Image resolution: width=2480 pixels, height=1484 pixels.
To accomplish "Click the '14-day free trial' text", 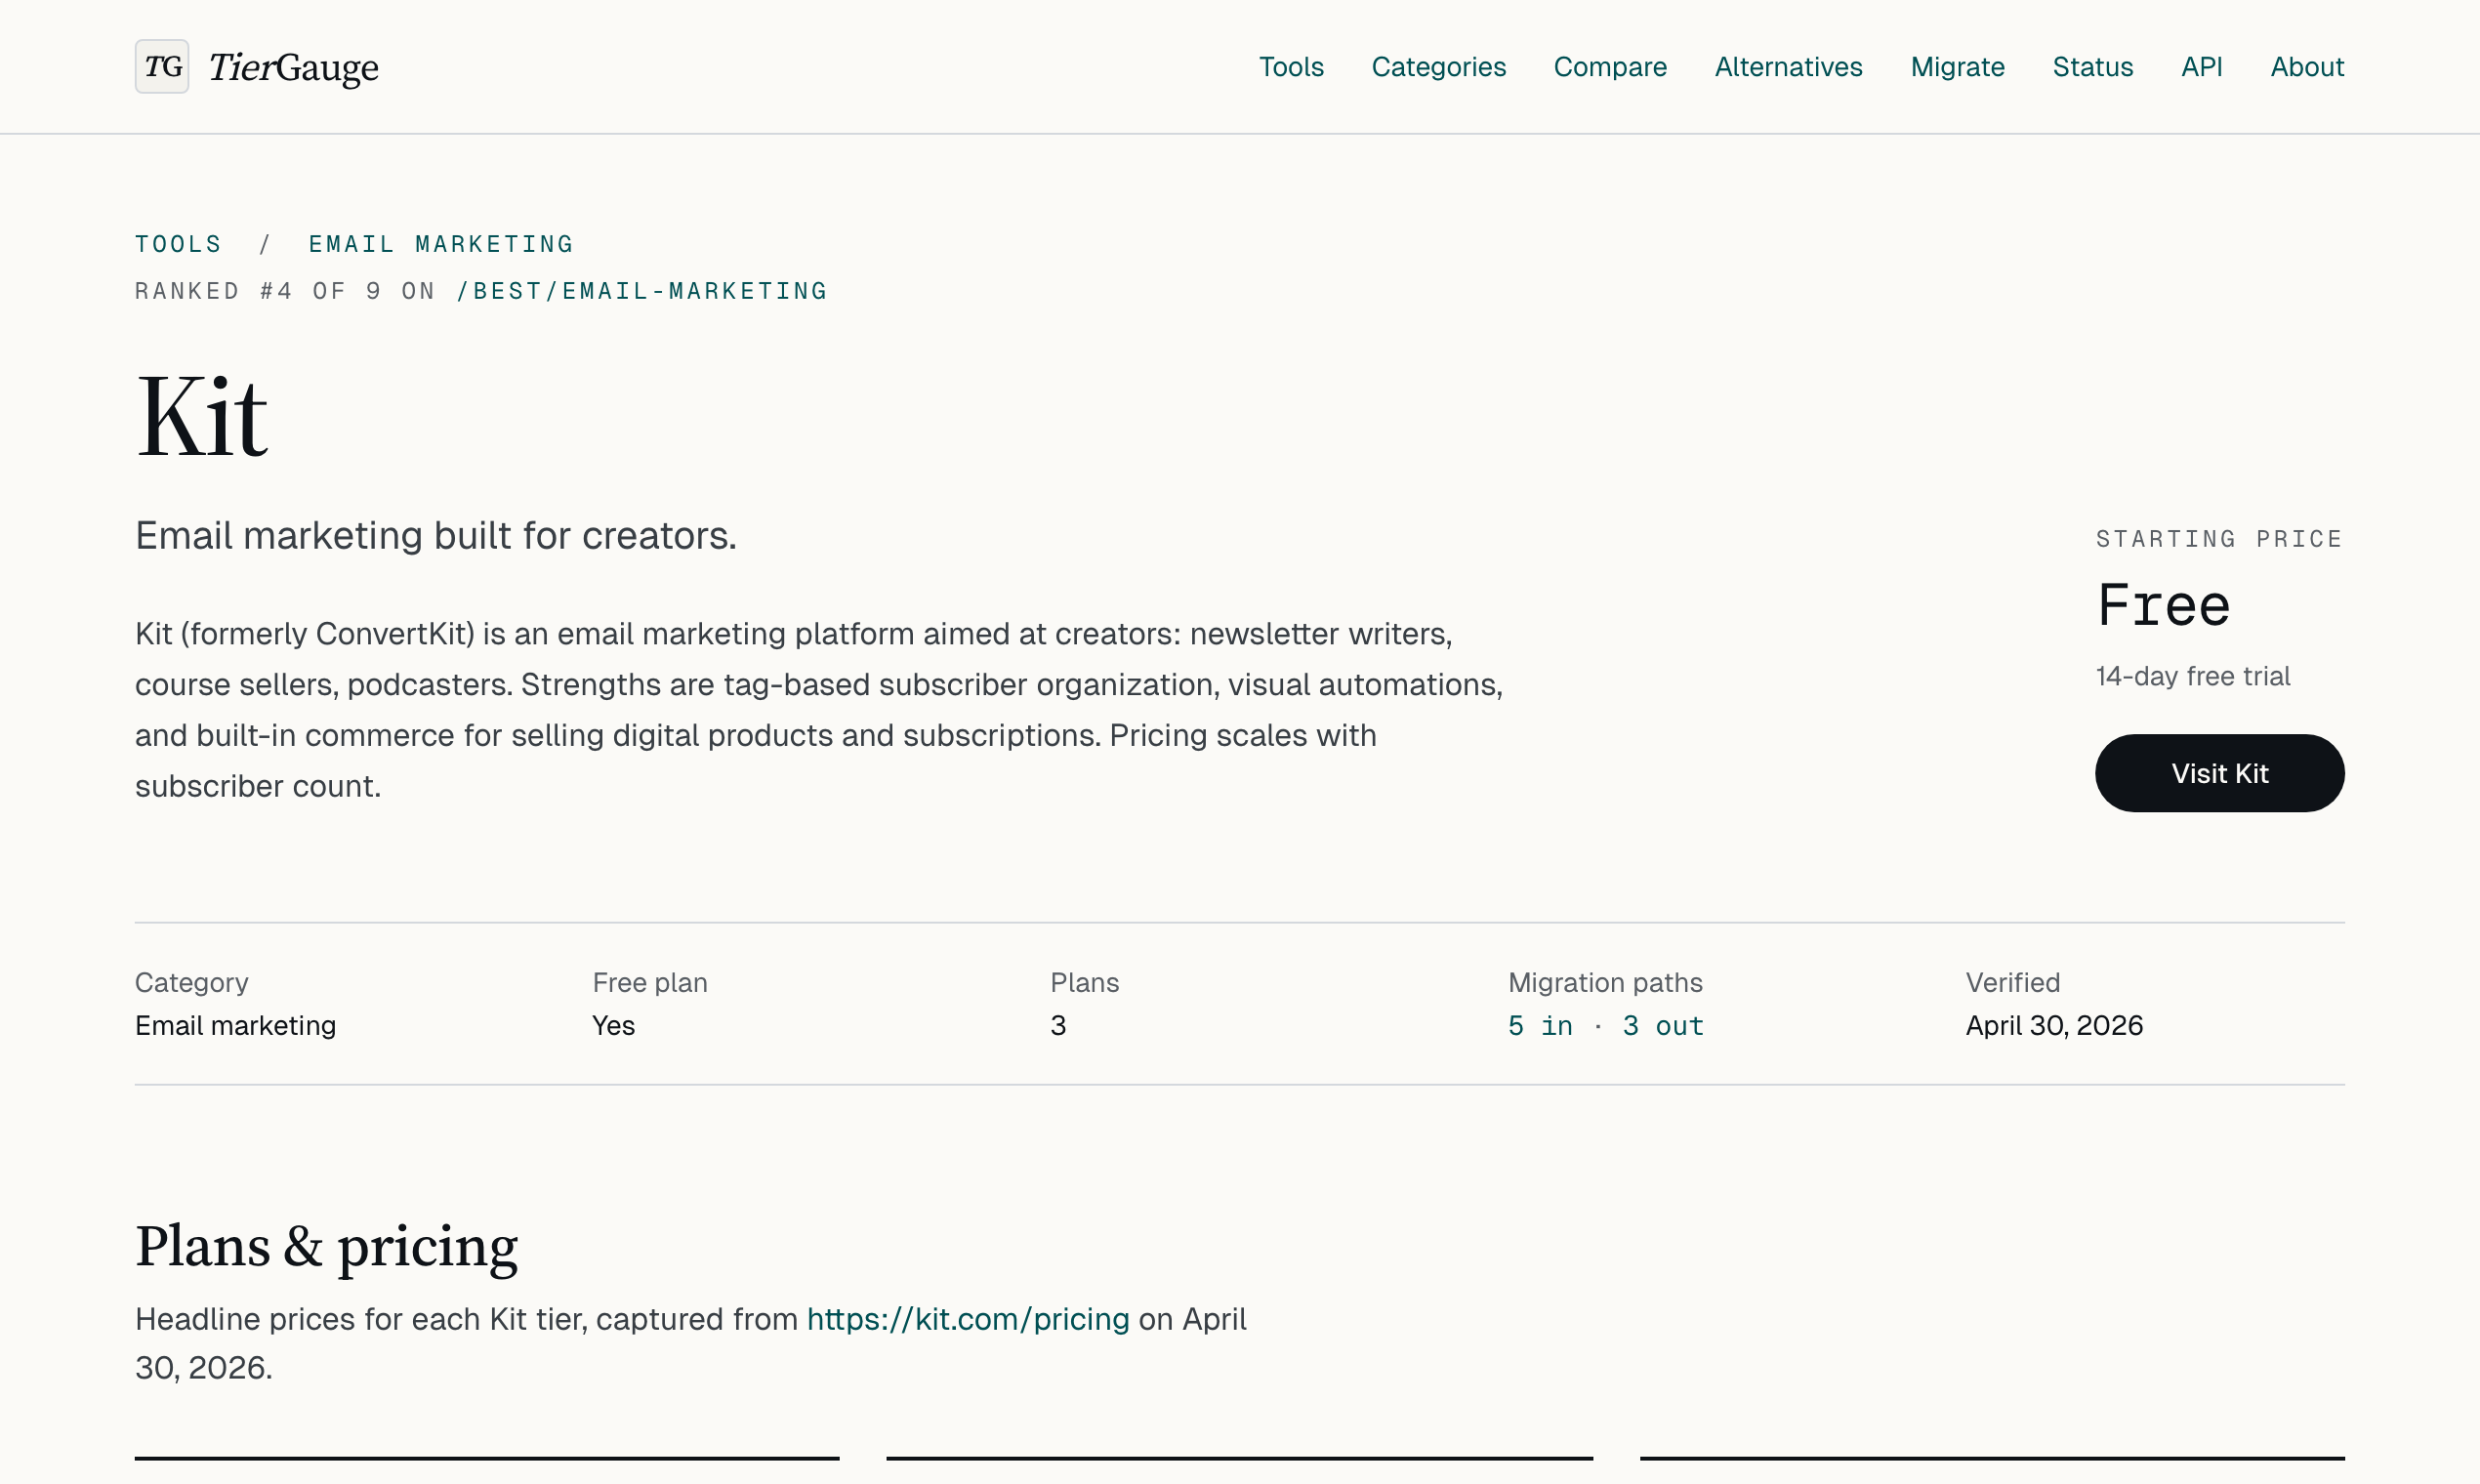I will pyautogui.click(x=2192, y=677).
